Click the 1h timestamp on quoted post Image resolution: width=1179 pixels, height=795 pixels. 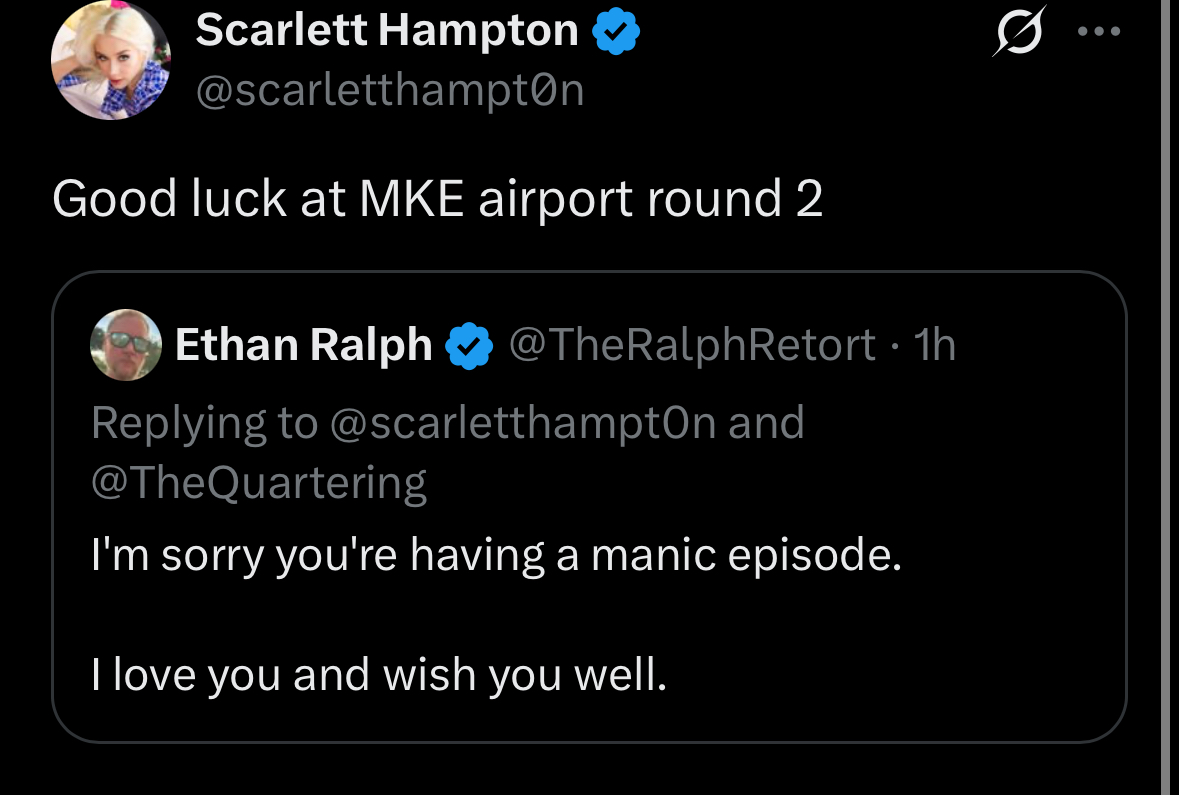(935, 344)
